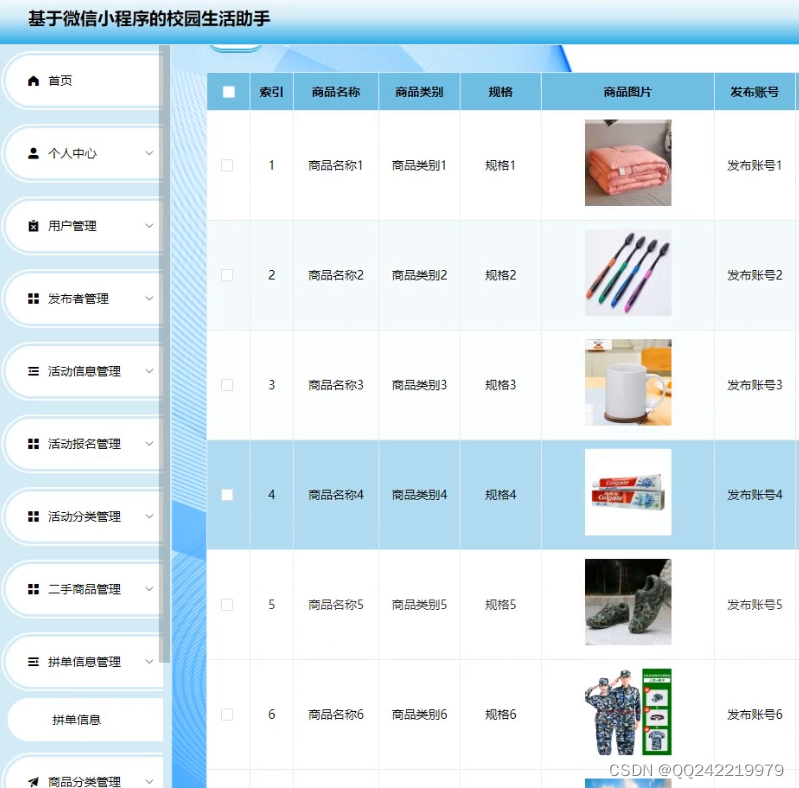Open the camouflage uniform product image

click(x=628, y=712)
